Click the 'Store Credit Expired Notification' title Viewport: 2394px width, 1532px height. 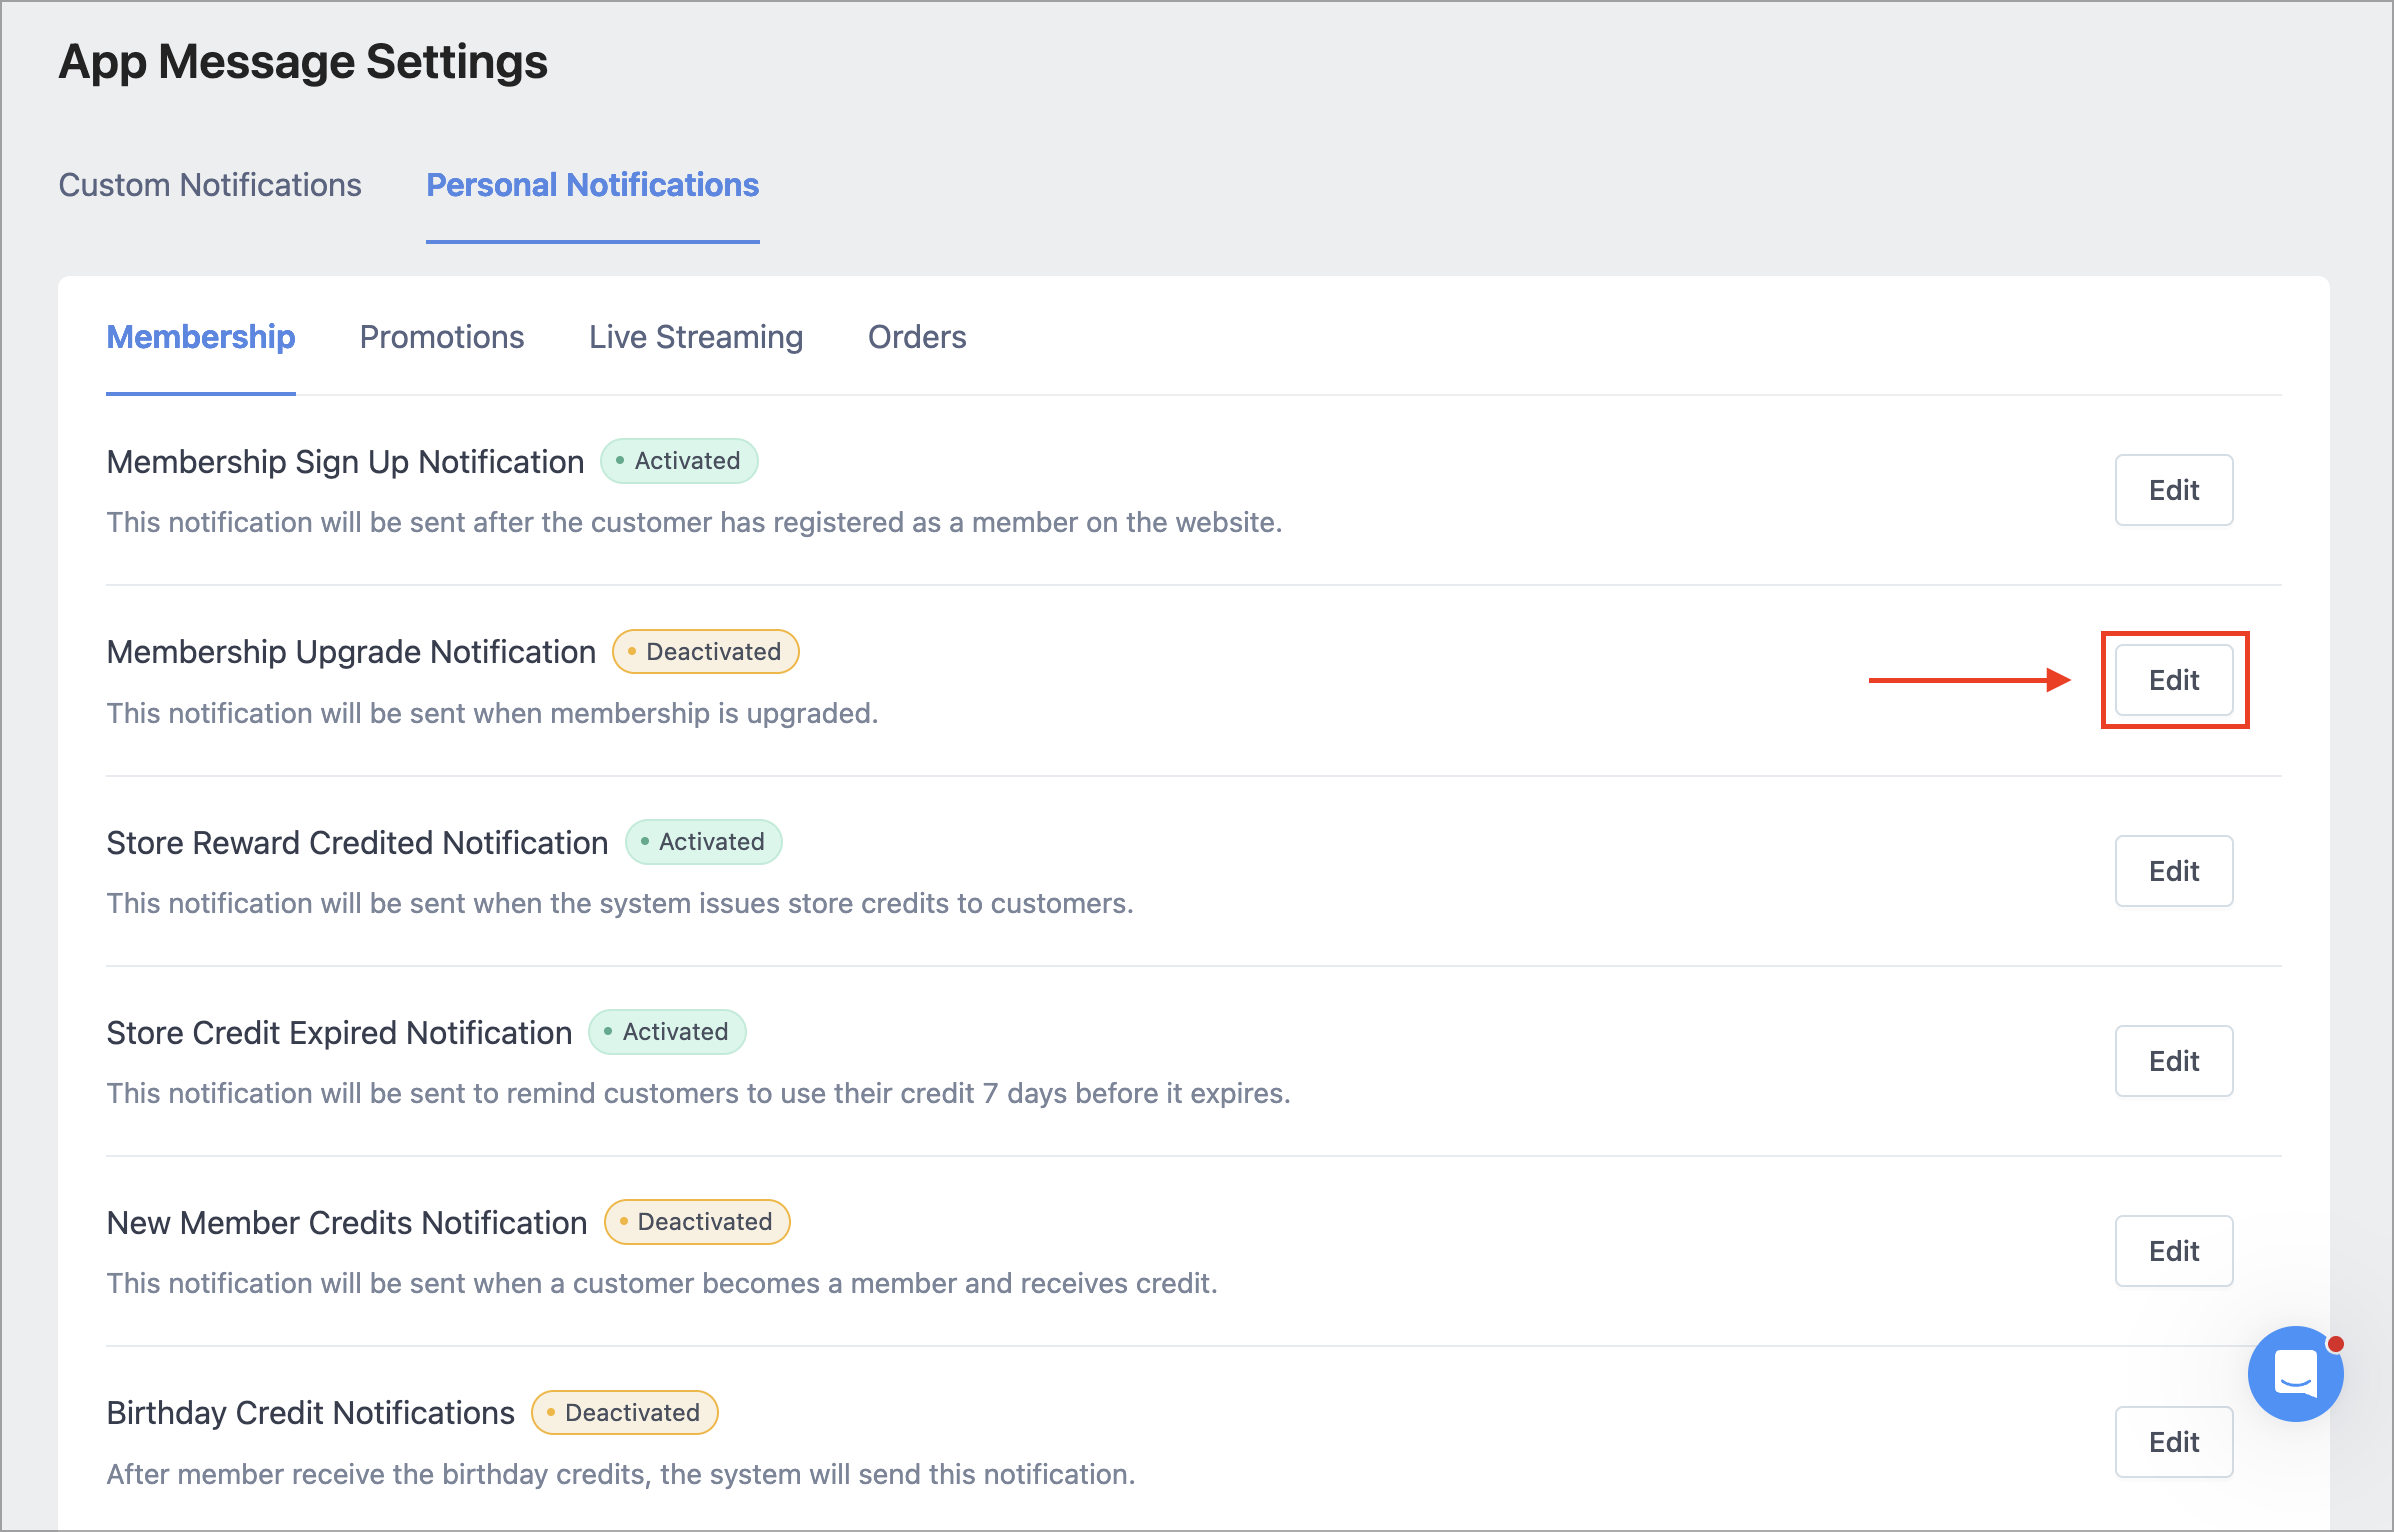pos(339,1033)
